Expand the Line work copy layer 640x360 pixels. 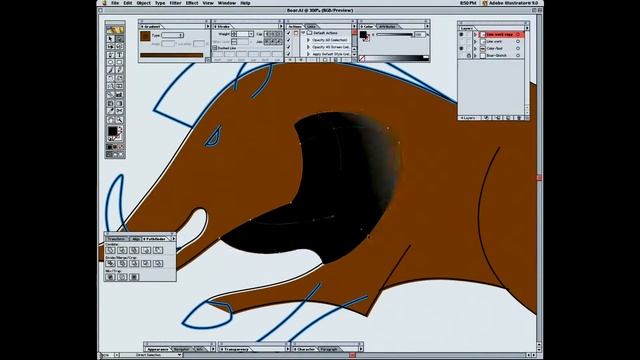[475, 35]
